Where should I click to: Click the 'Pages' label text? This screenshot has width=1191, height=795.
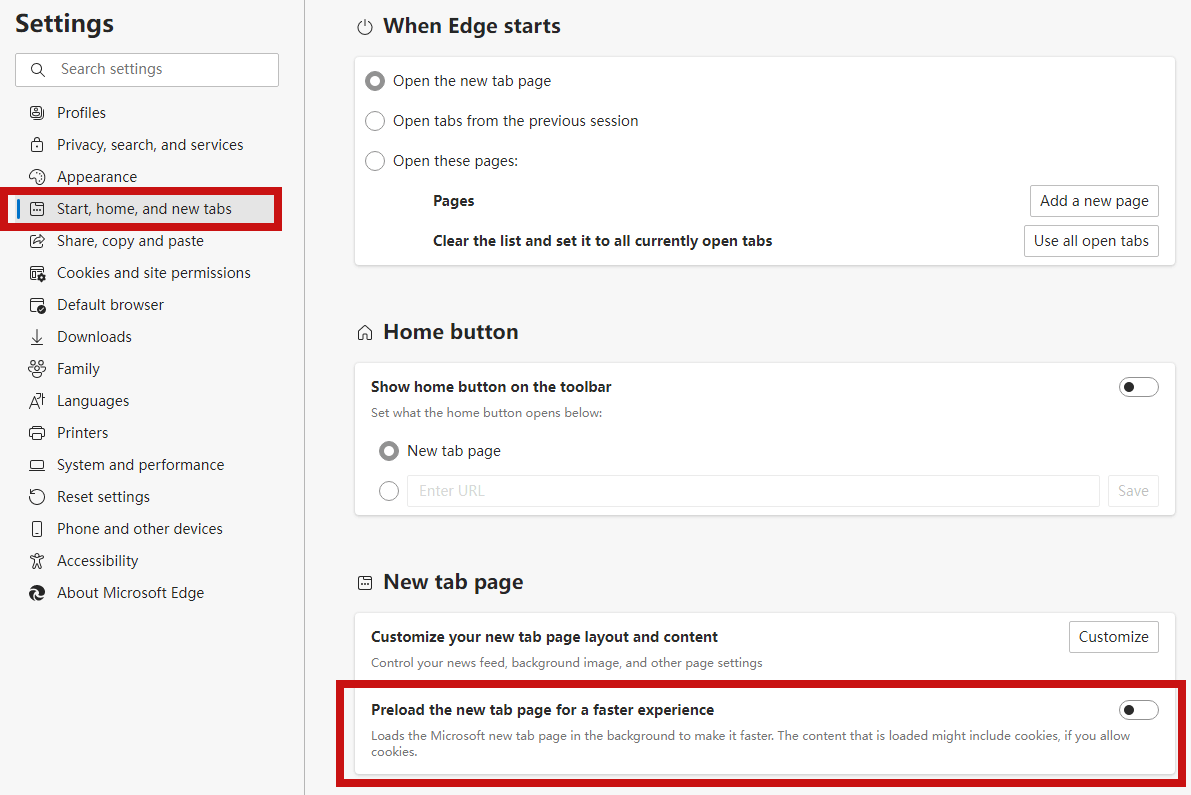453,201
